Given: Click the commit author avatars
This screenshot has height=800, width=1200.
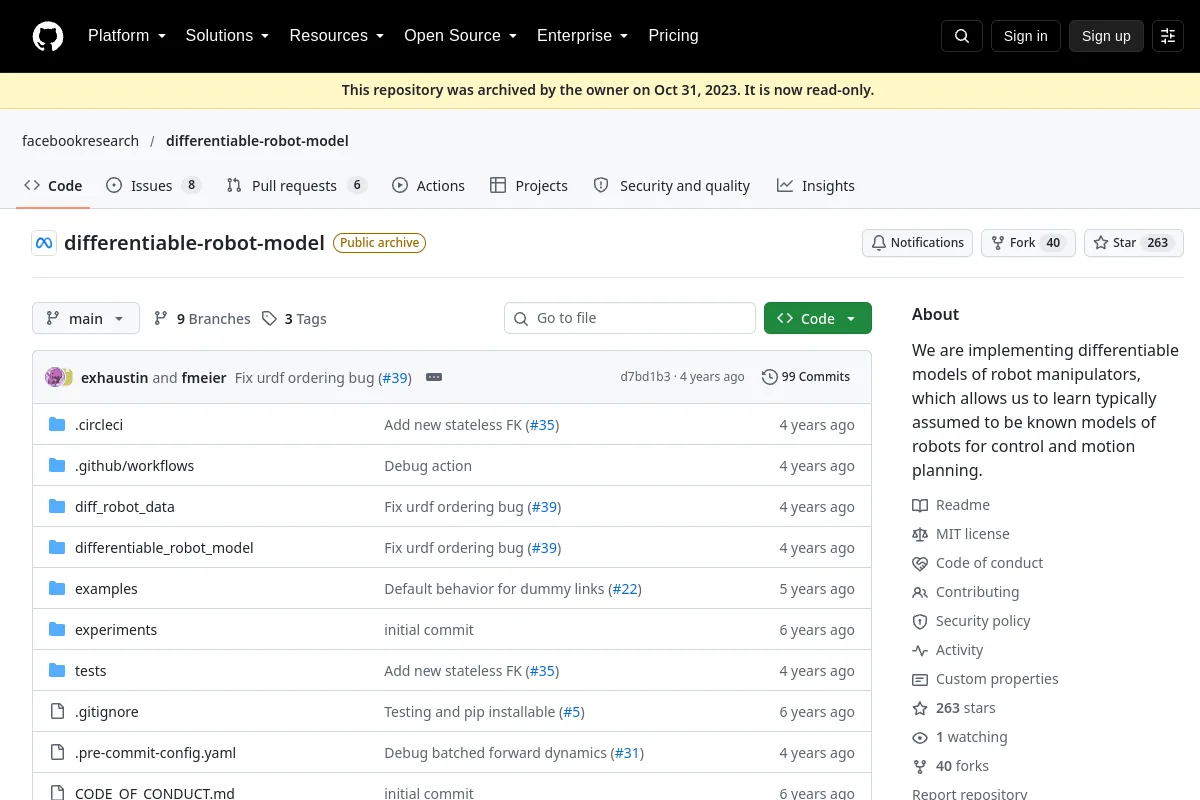Looking at the screenshot, I should (x=59, y=377).
